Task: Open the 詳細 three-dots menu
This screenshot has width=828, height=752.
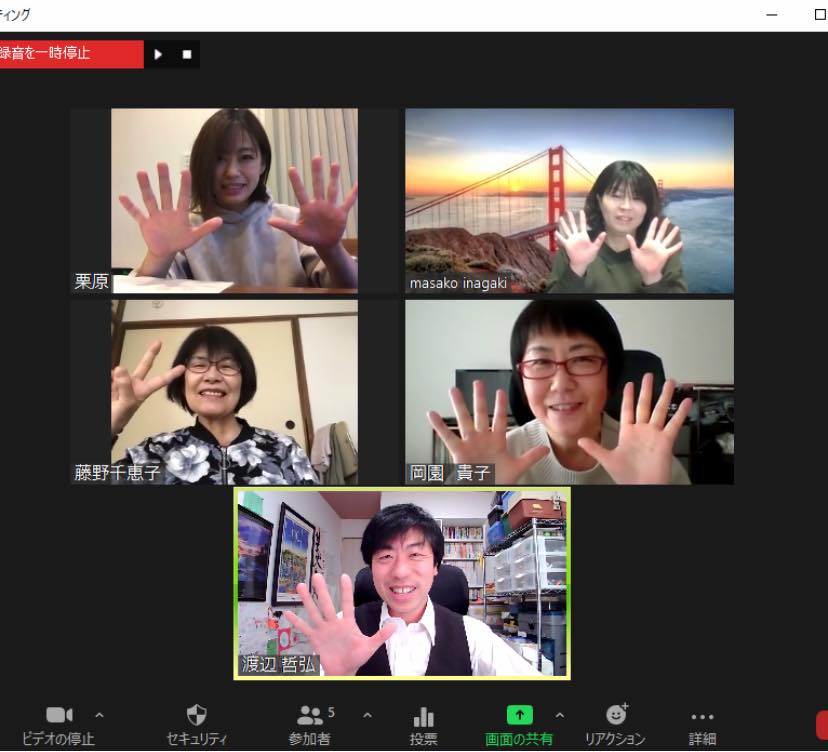Action: point(702,717)
